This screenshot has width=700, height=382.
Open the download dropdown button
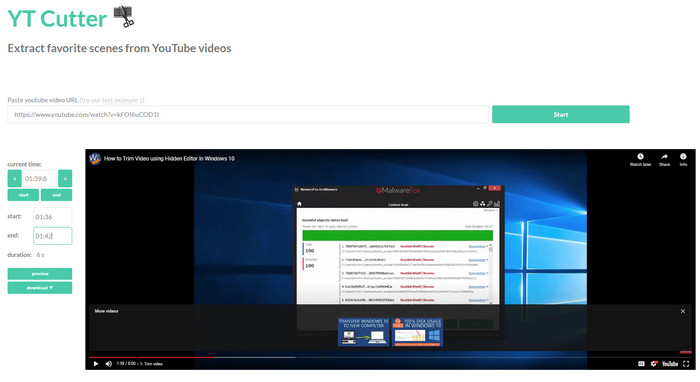click(40, 288)
